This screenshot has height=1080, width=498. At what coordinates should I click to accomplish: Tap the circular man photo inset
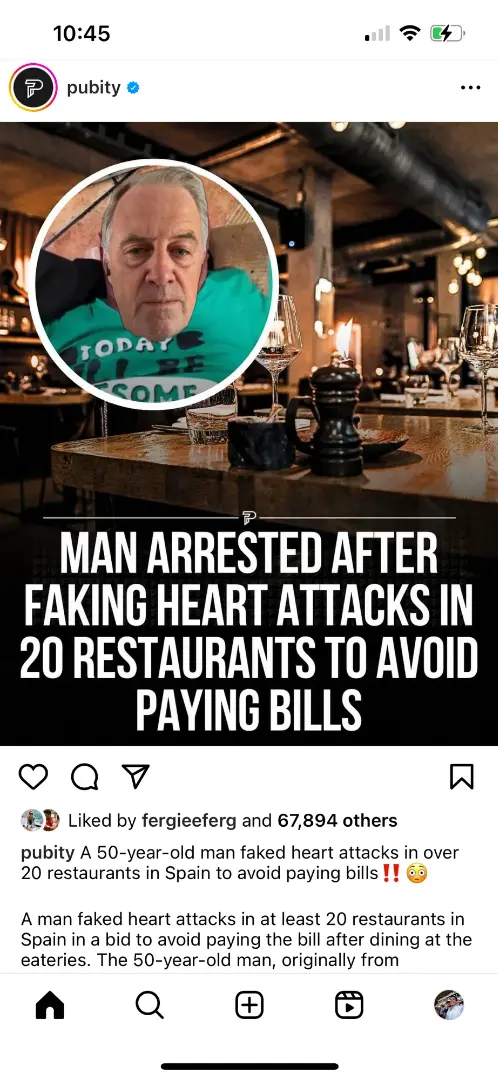pyautogui.click(x=154, y=284)
